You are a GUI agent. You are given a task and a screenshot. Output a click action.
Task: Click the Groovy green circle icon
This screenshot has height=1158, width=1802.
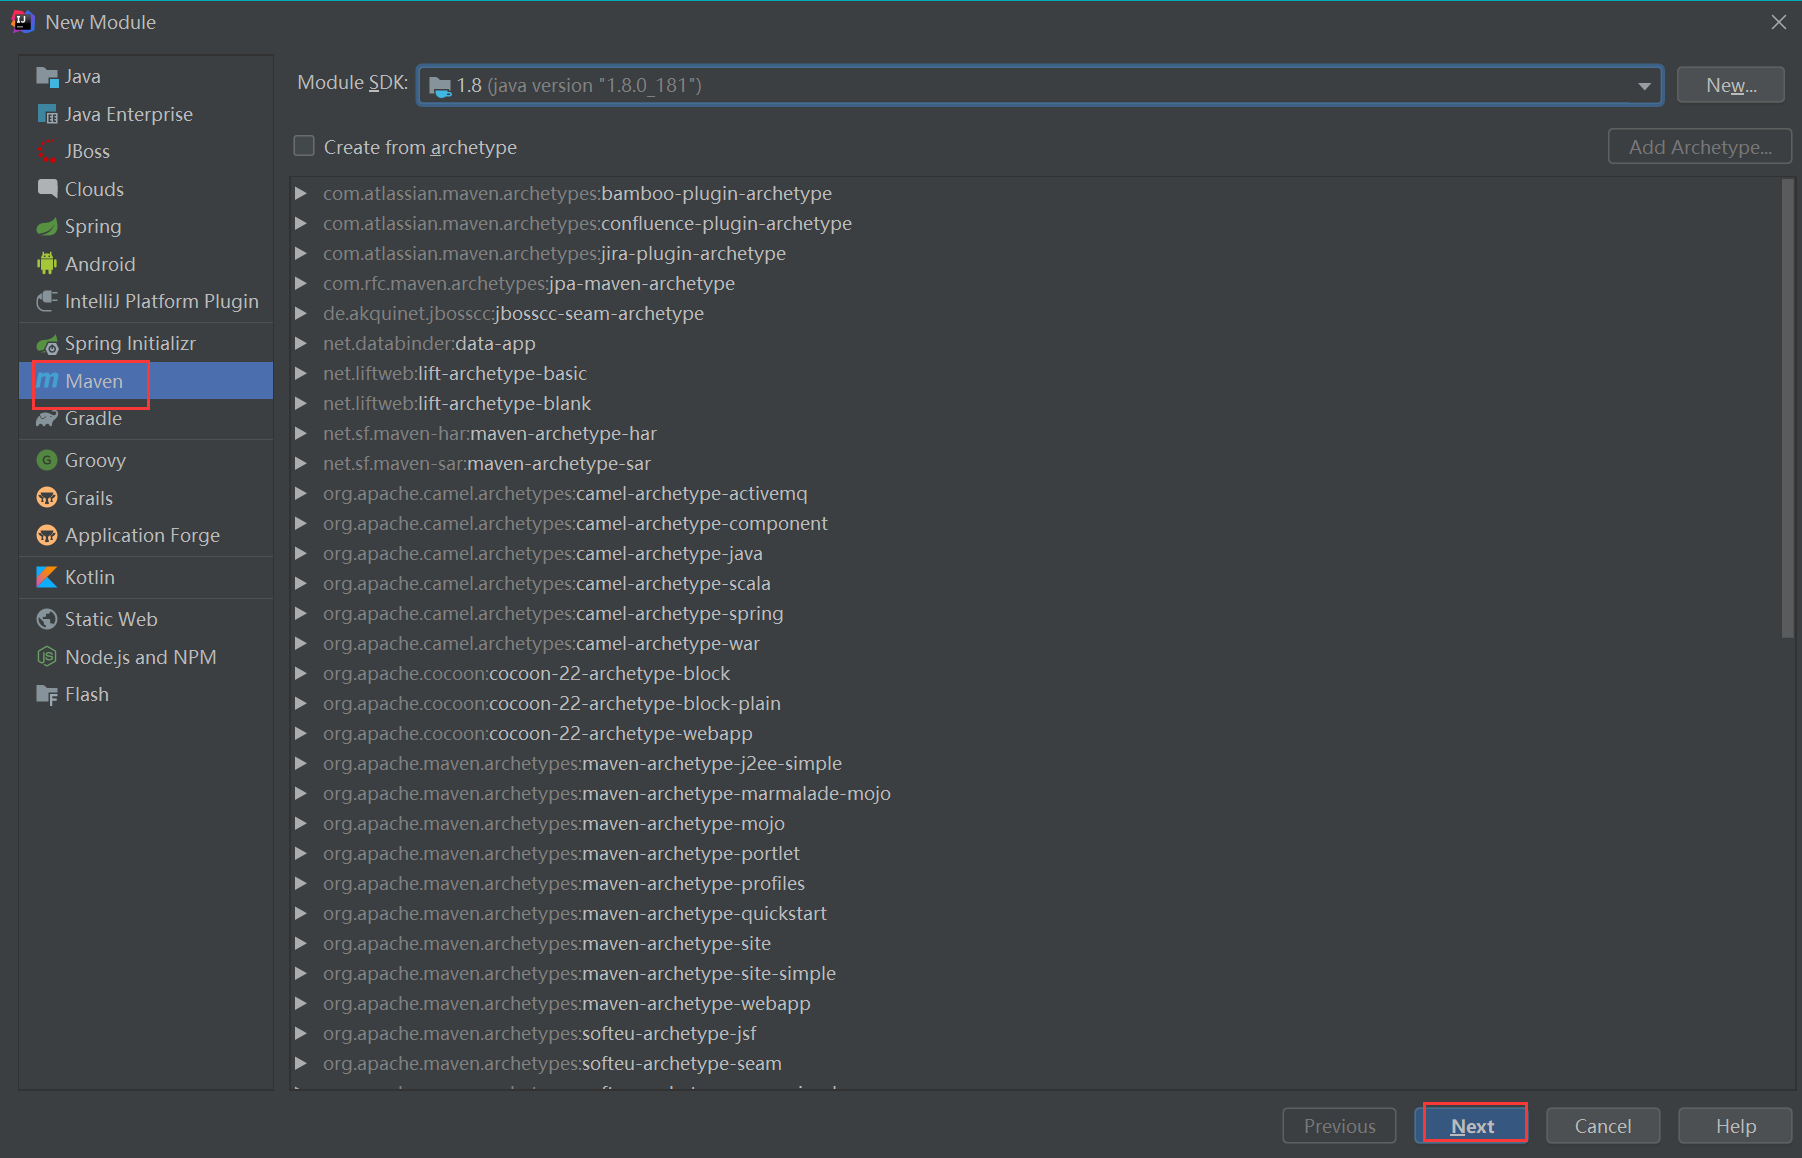pos(47,460)
